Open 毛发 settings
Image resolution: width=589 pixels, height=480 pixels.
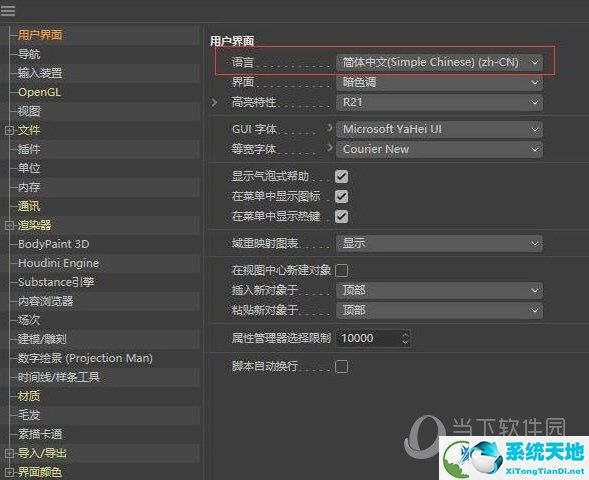pyautogui.click(x=29, y=415)
